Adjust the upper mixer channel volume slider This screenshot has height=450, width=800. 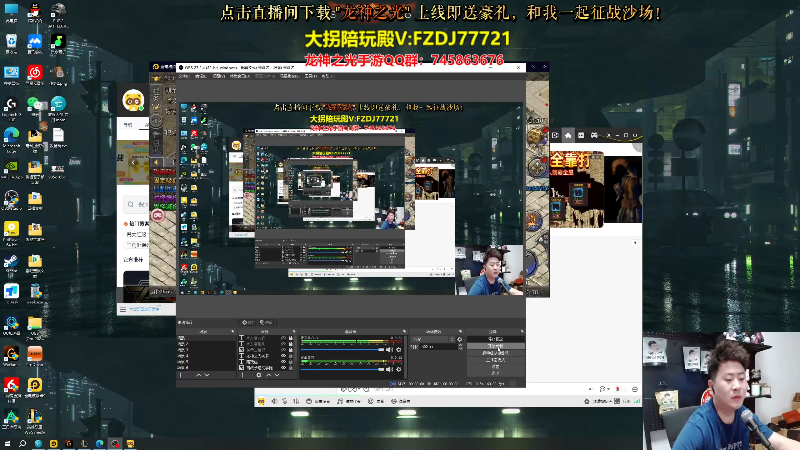pos(342,349)
